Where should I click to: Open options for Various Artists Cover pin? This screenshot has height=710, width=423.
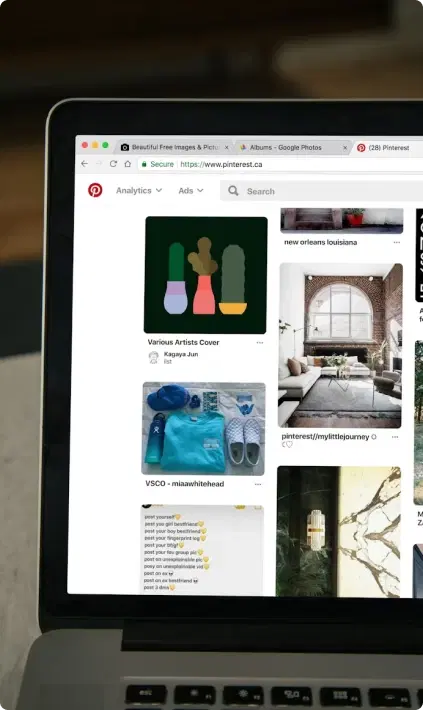pos(260,343)
